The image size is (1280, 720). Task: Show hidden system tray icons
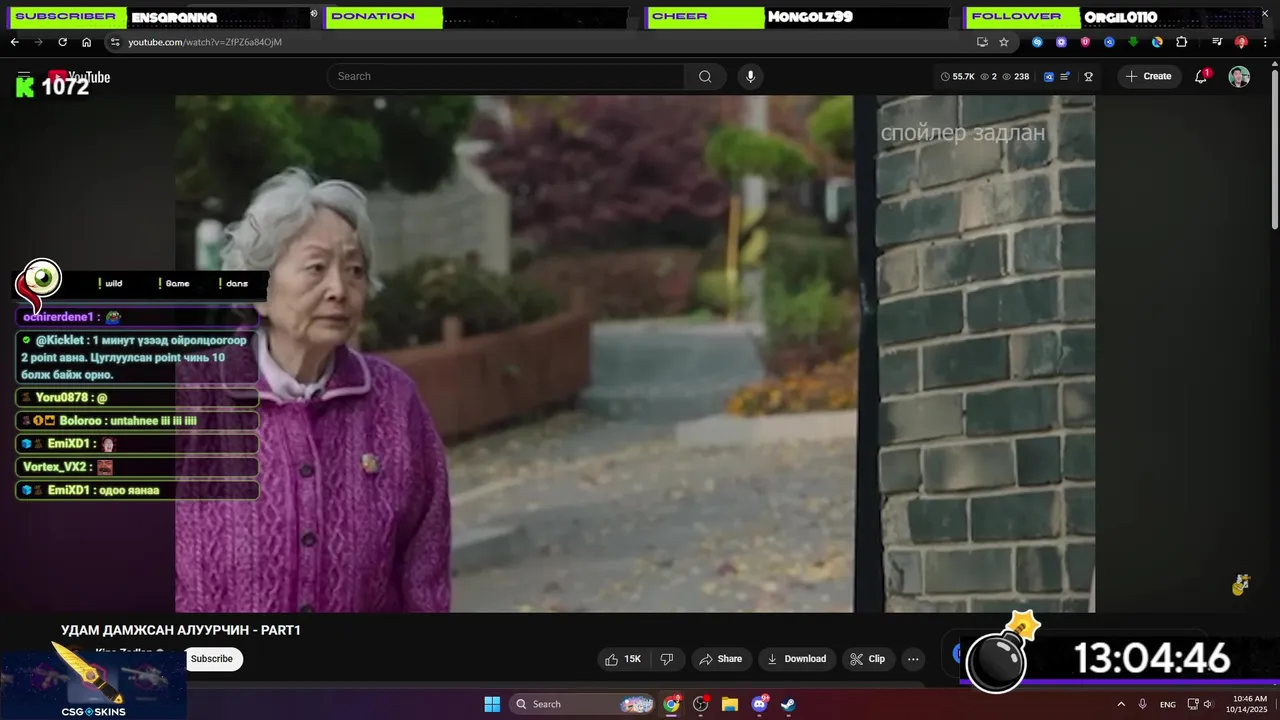pyautogui.click(x=1121, y=704)
